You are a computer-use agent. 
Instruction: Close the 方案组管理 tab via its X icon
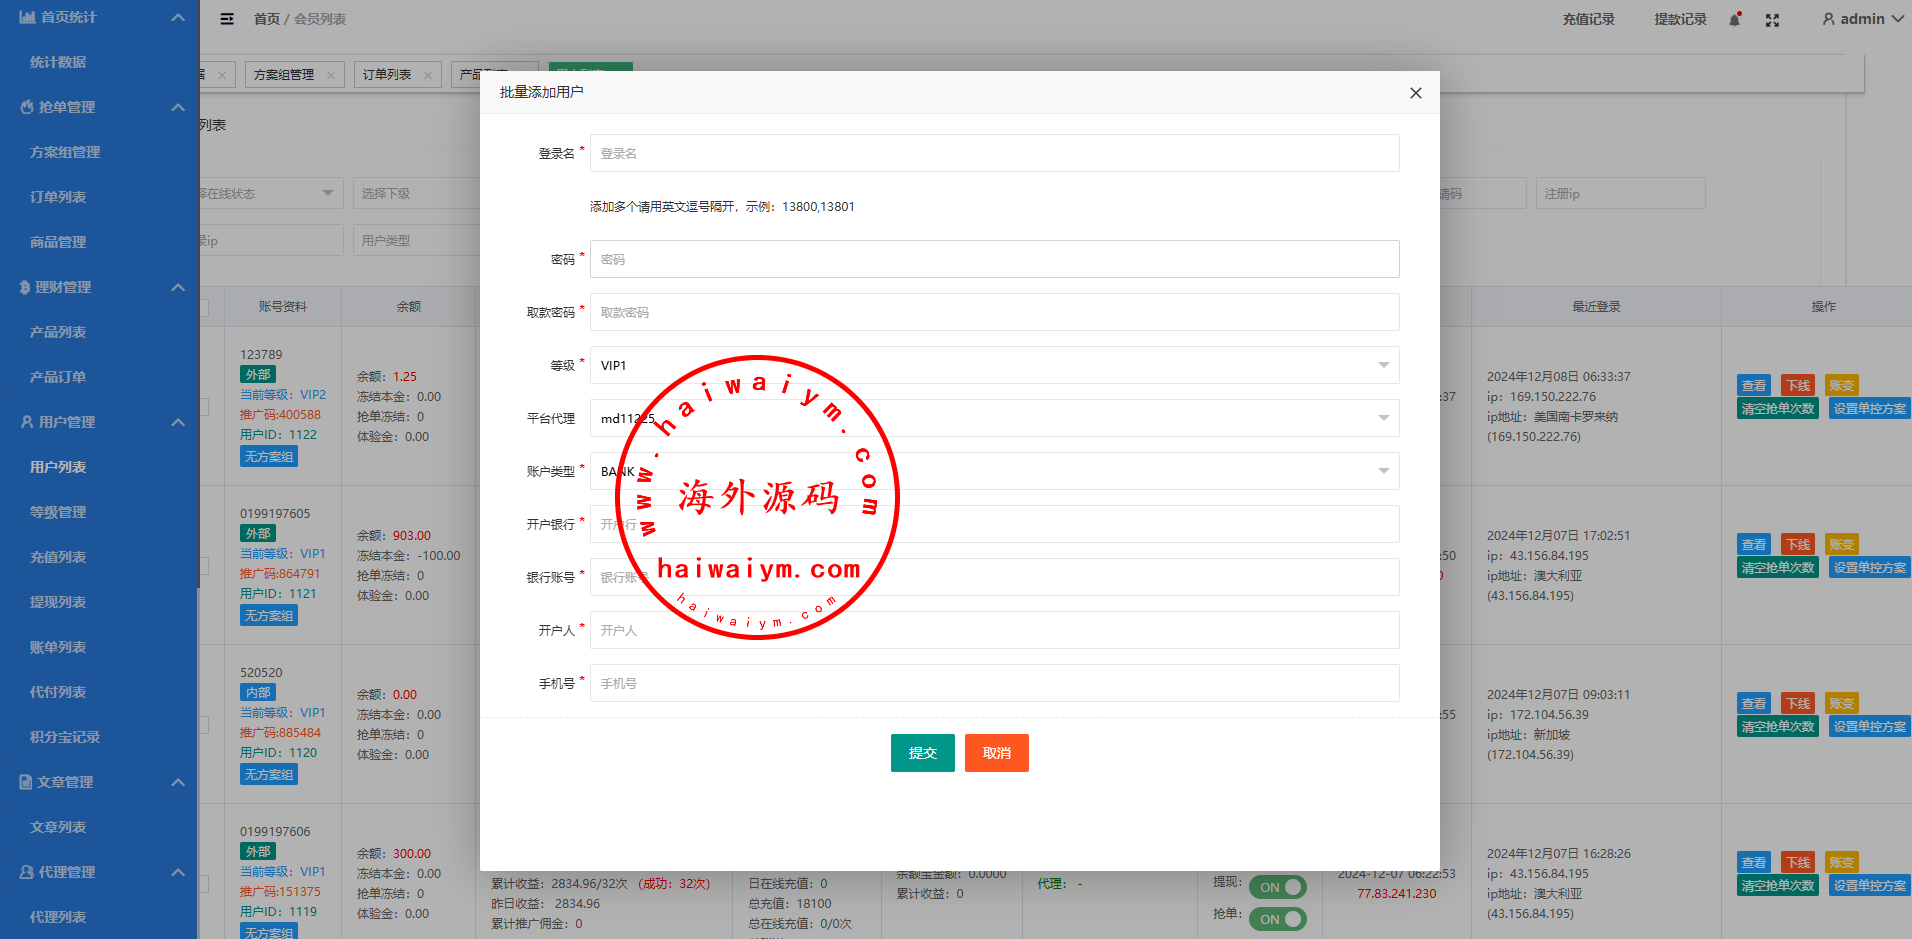pyautogui.click(x=331, y=75)
